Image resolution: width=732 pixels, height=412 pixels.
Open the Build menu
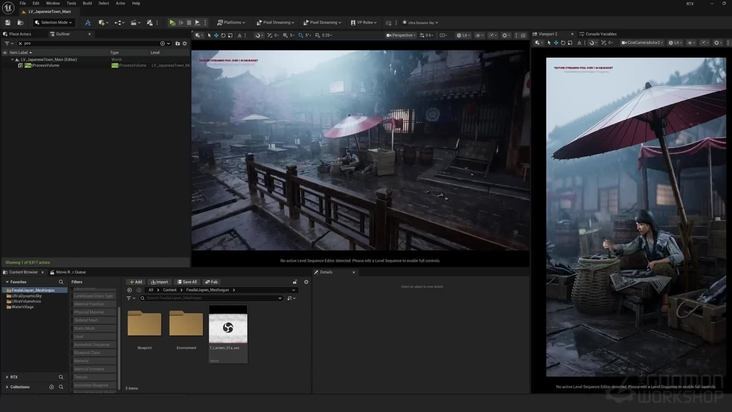[x=87, y=3]
